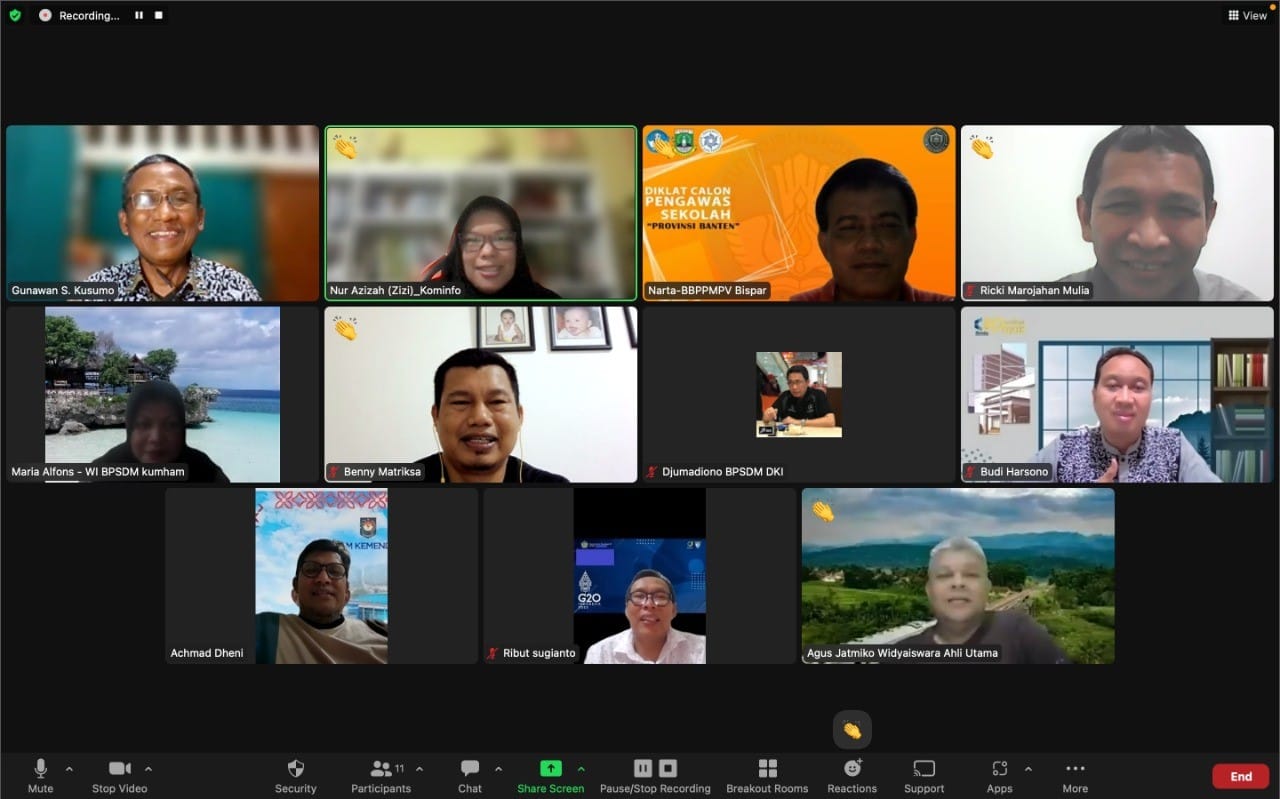This screenshot has height=799, width=1280.
Task: Select Budi Harsono video tile
Action: (1117, 395)
